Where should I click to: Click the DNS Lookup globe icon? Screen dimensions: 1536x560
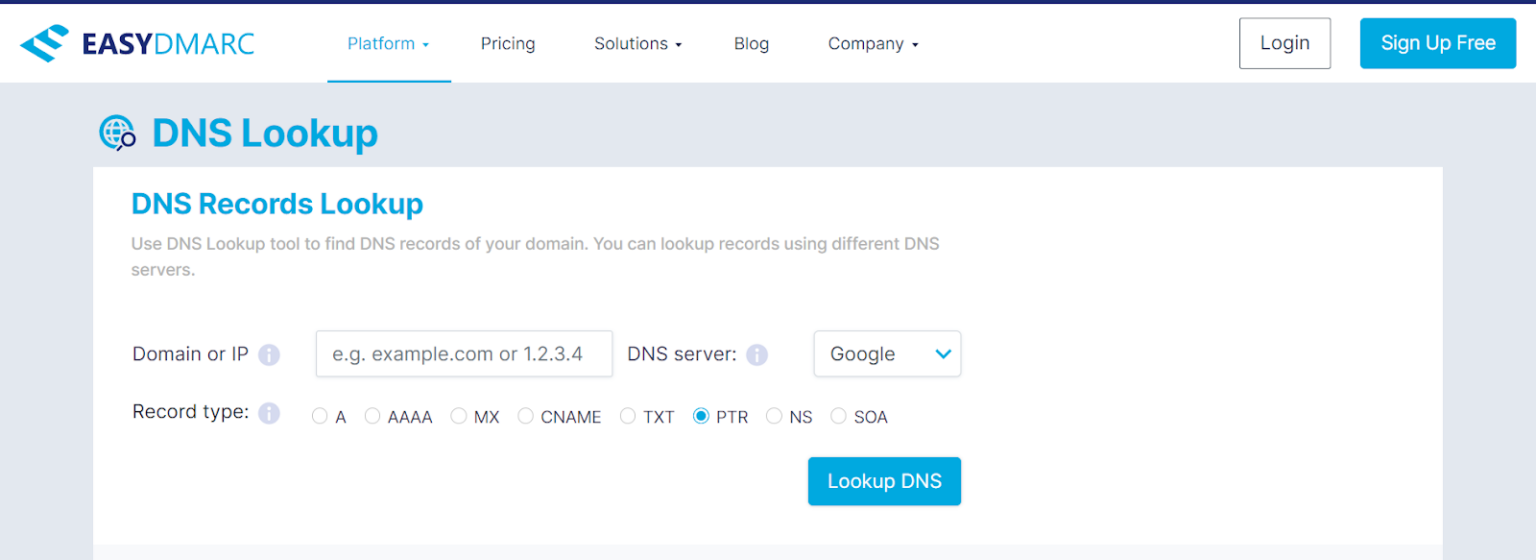click(x=117, y=133)
